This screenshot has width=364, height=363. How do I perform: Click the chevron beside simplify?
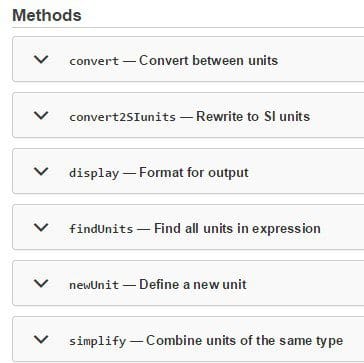(41, 340)
